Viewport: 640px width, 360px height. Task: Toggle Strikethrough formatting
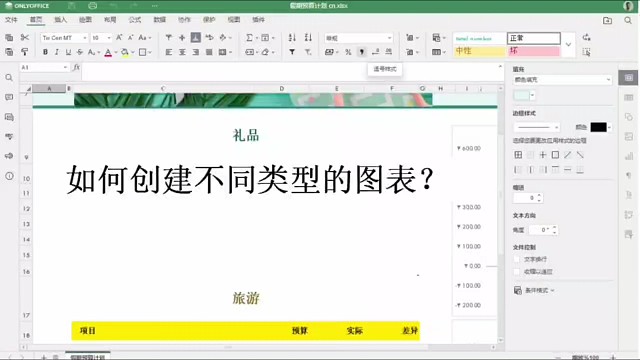click(x=80, y=52)
